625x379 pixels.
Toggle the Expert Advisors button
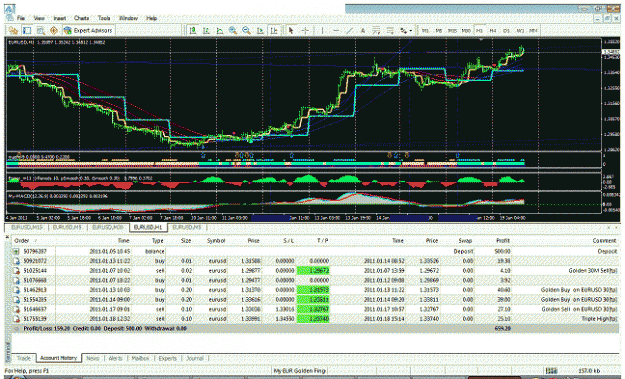[88, 30]
